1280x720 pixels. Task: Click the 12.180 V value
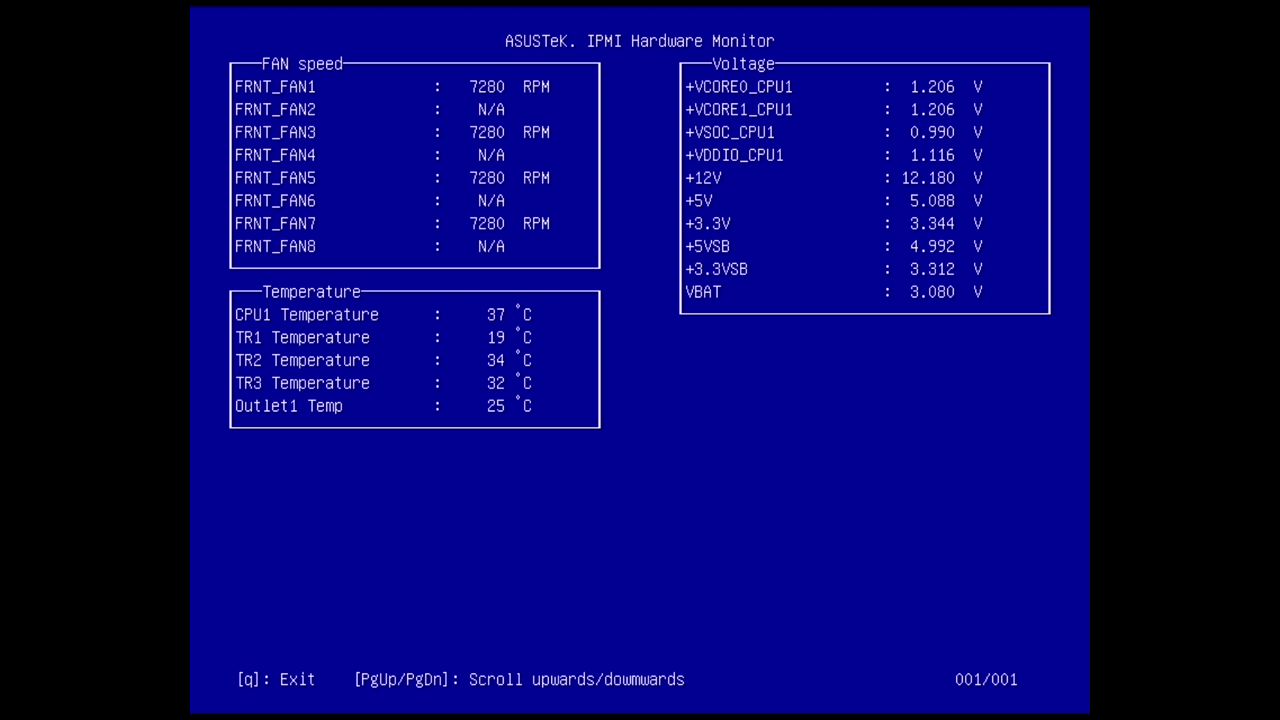942,178
